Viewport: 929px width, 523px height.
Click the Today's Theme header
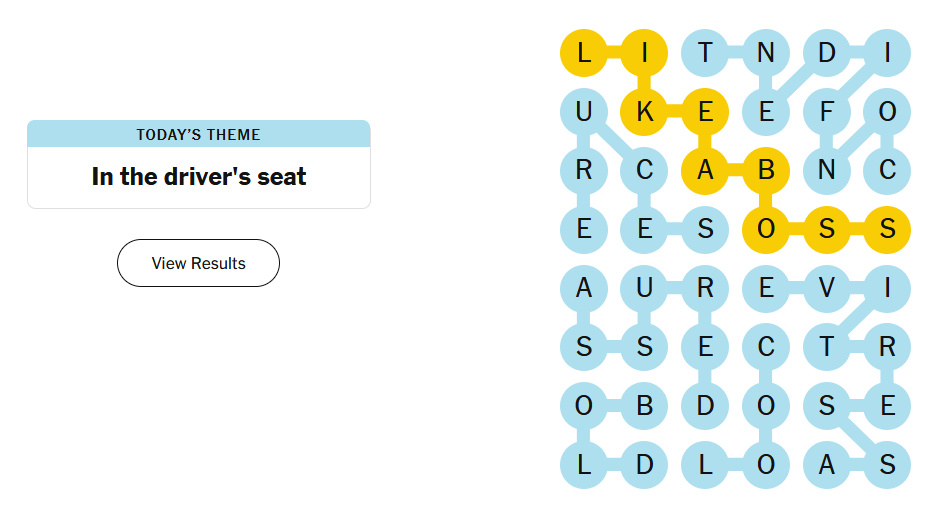tap(198, 134)
